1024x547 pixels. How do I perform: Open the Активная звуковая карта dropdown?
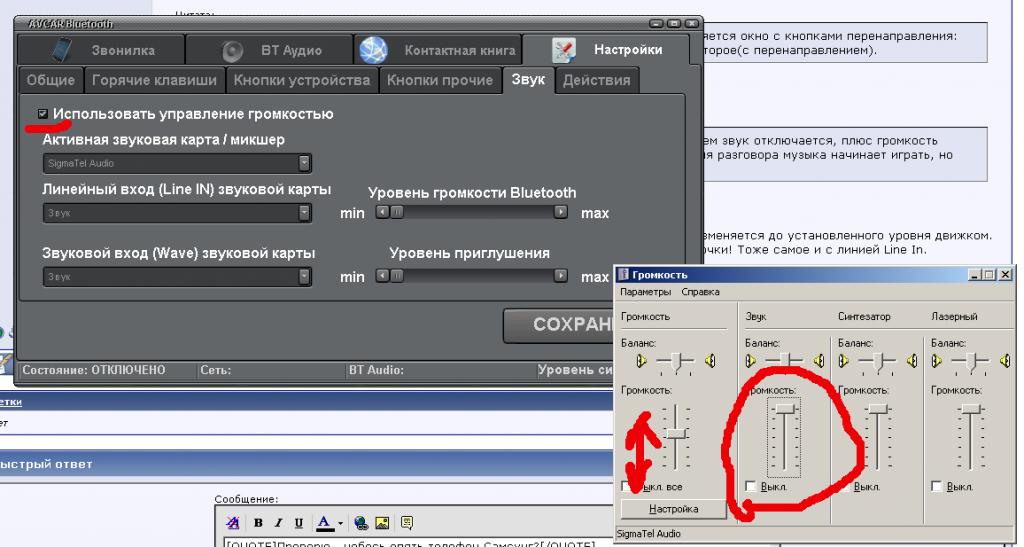tap(305, 163)
